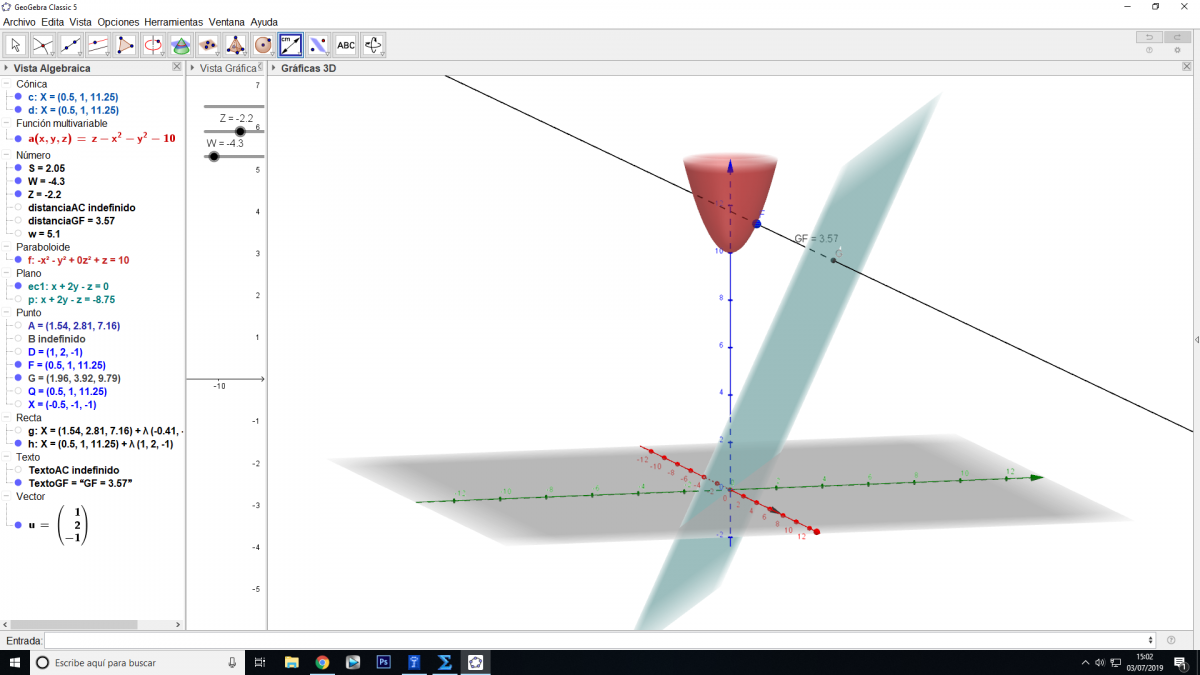This screenshot has height=675, width=1200.
Task: Choose the Sphere tool
Action: (263, 44)
